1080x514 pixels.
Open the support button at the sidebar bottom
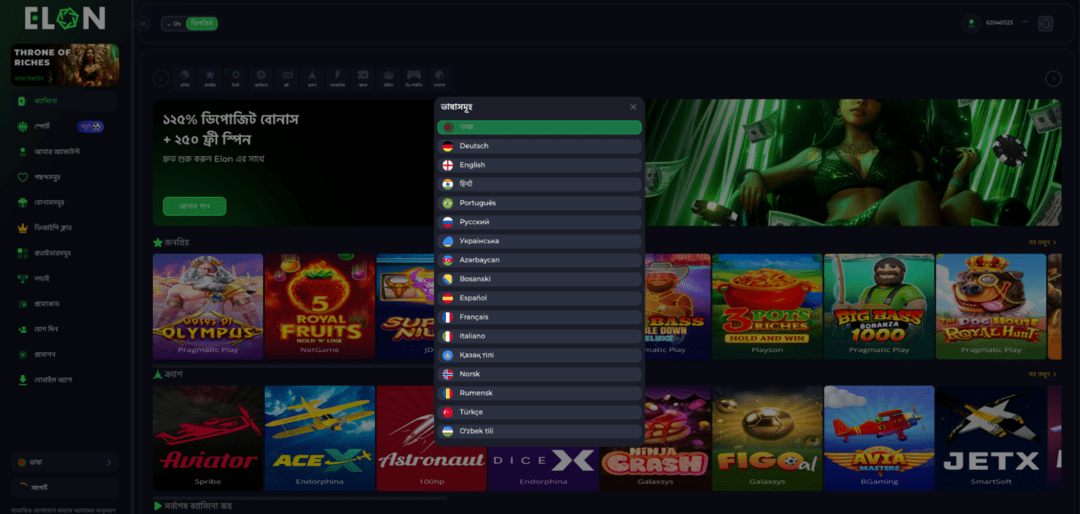(x=65, y=488)
